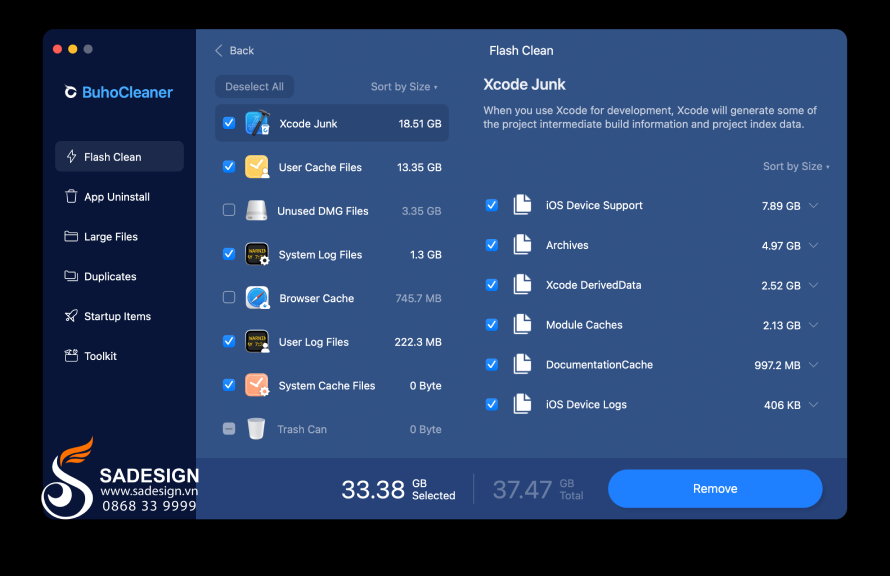Screen dimensions: 890x576
Task: Uncheck the User Log Files checkbox
Action: coord(229,342)
